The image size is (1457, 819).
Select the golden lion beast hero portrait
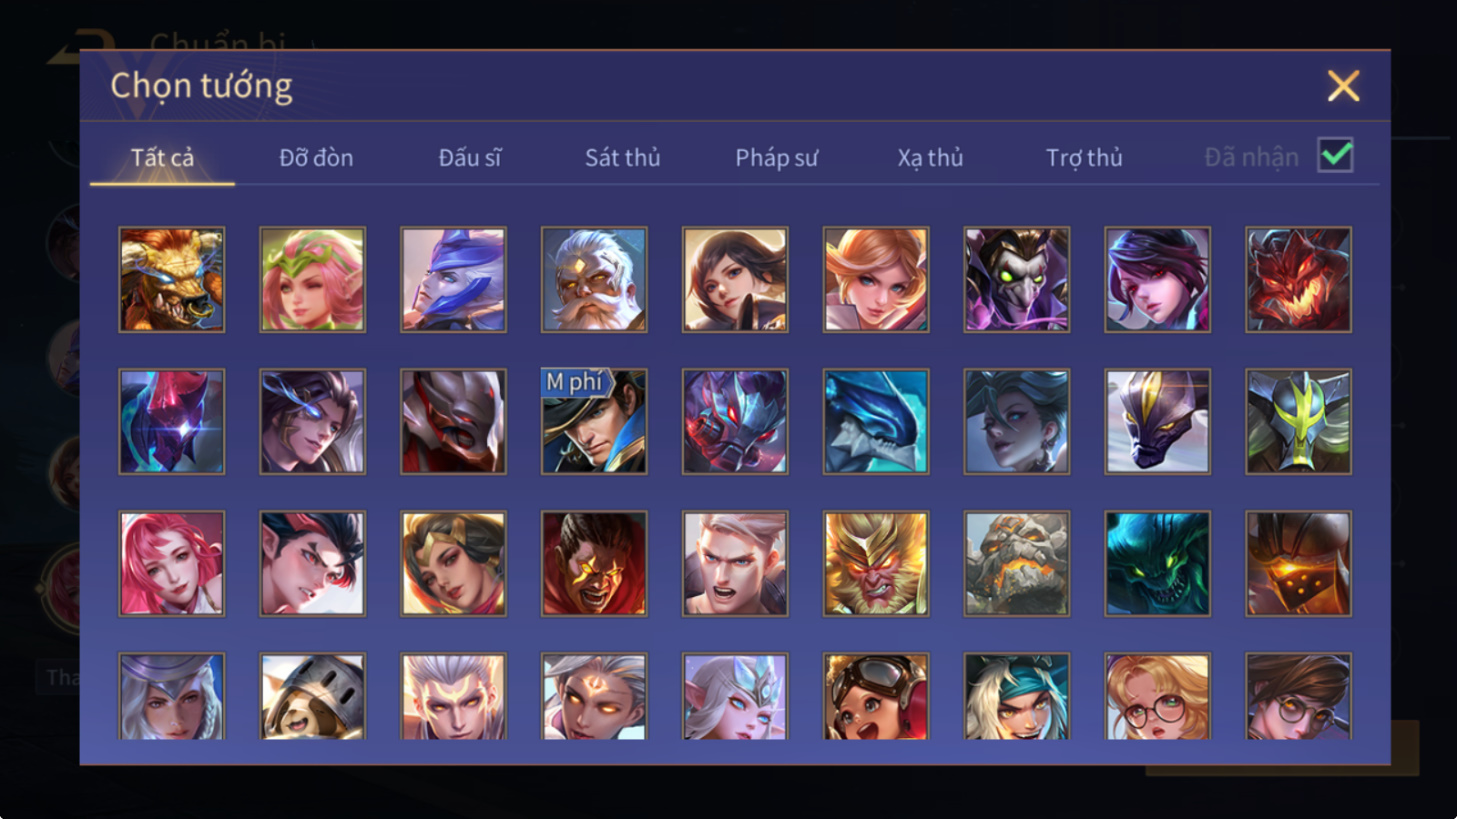click(171, 279)
